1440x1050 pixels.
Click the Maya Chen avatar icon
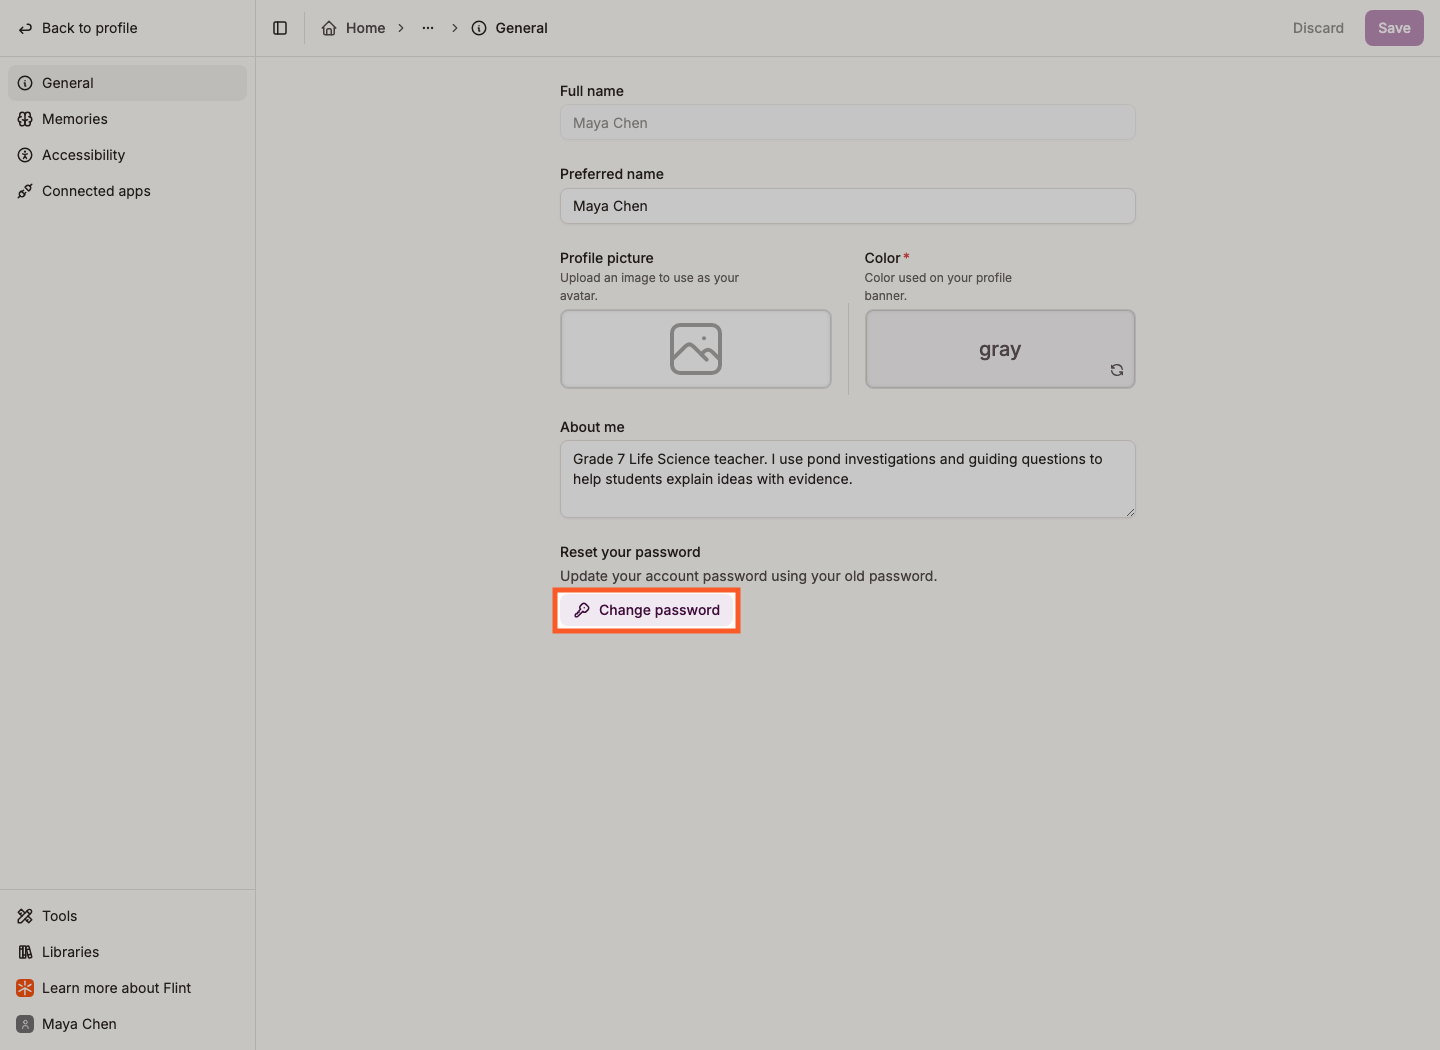25,1024
